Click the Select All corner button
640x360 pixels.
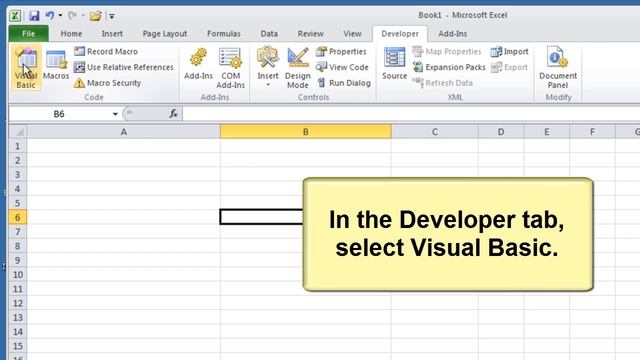pos(18,131)
